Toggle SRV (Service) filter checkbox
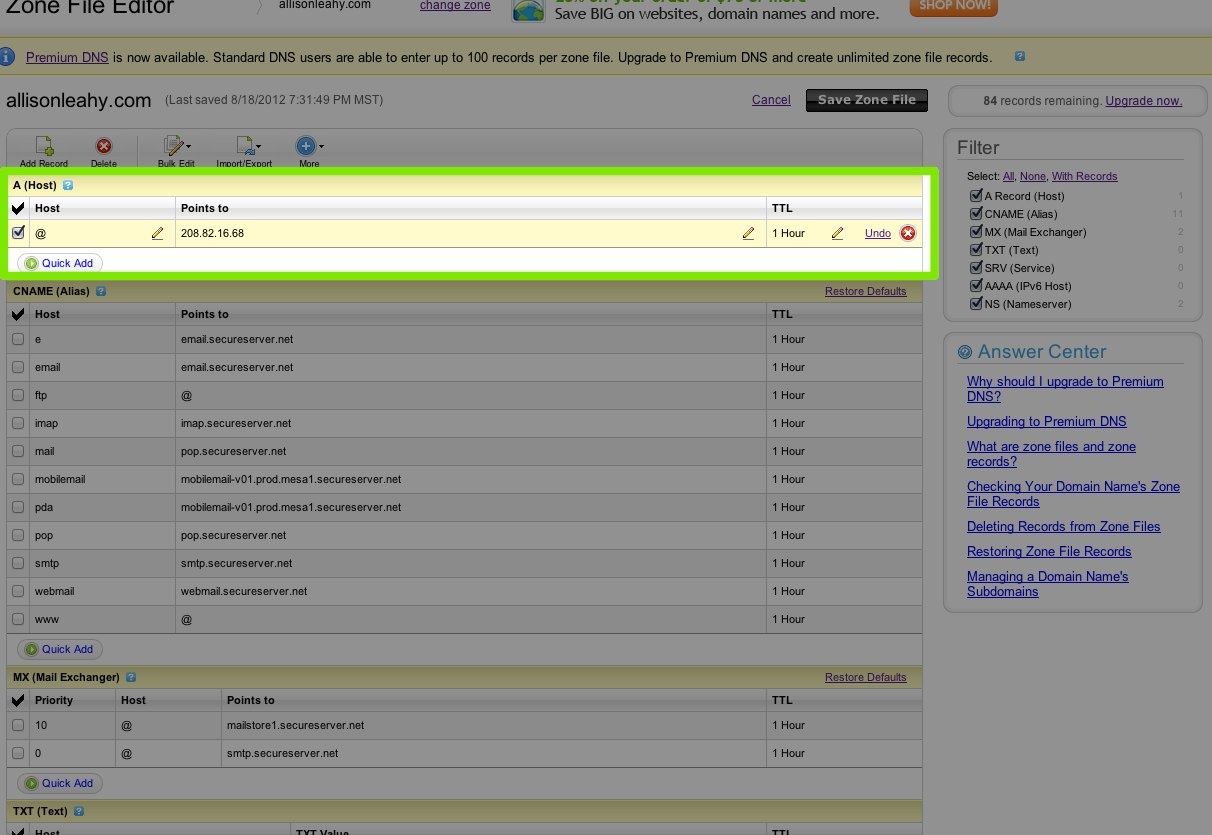The height and width of the screenshot is (835, 1212). coord(976,268)
